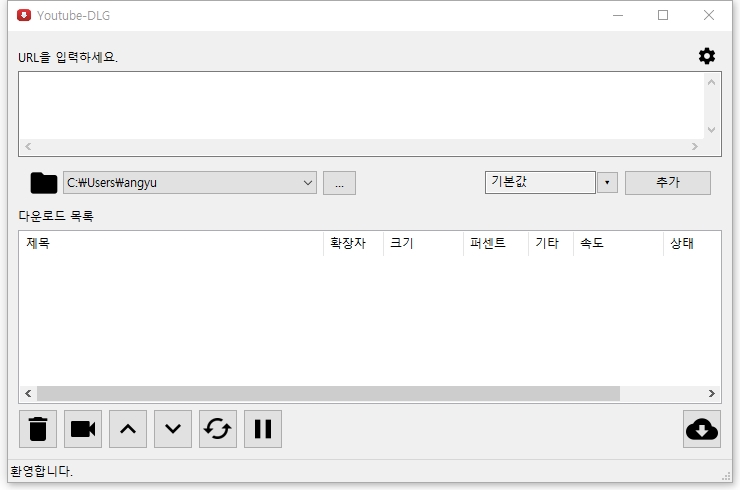Click the 퍼센트 column header
The width and height of the screenshot is (740, 490).
click(x=496, y=243)
